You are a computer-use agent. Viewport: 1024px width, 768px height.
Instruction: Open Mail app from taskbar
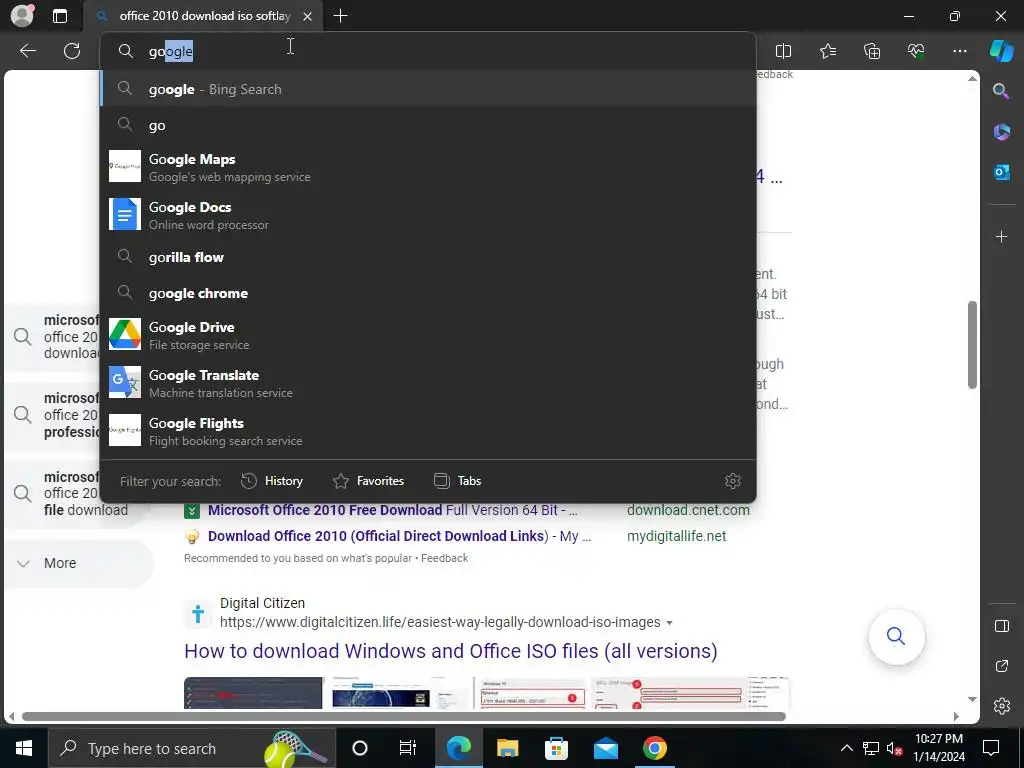point(605,748)
